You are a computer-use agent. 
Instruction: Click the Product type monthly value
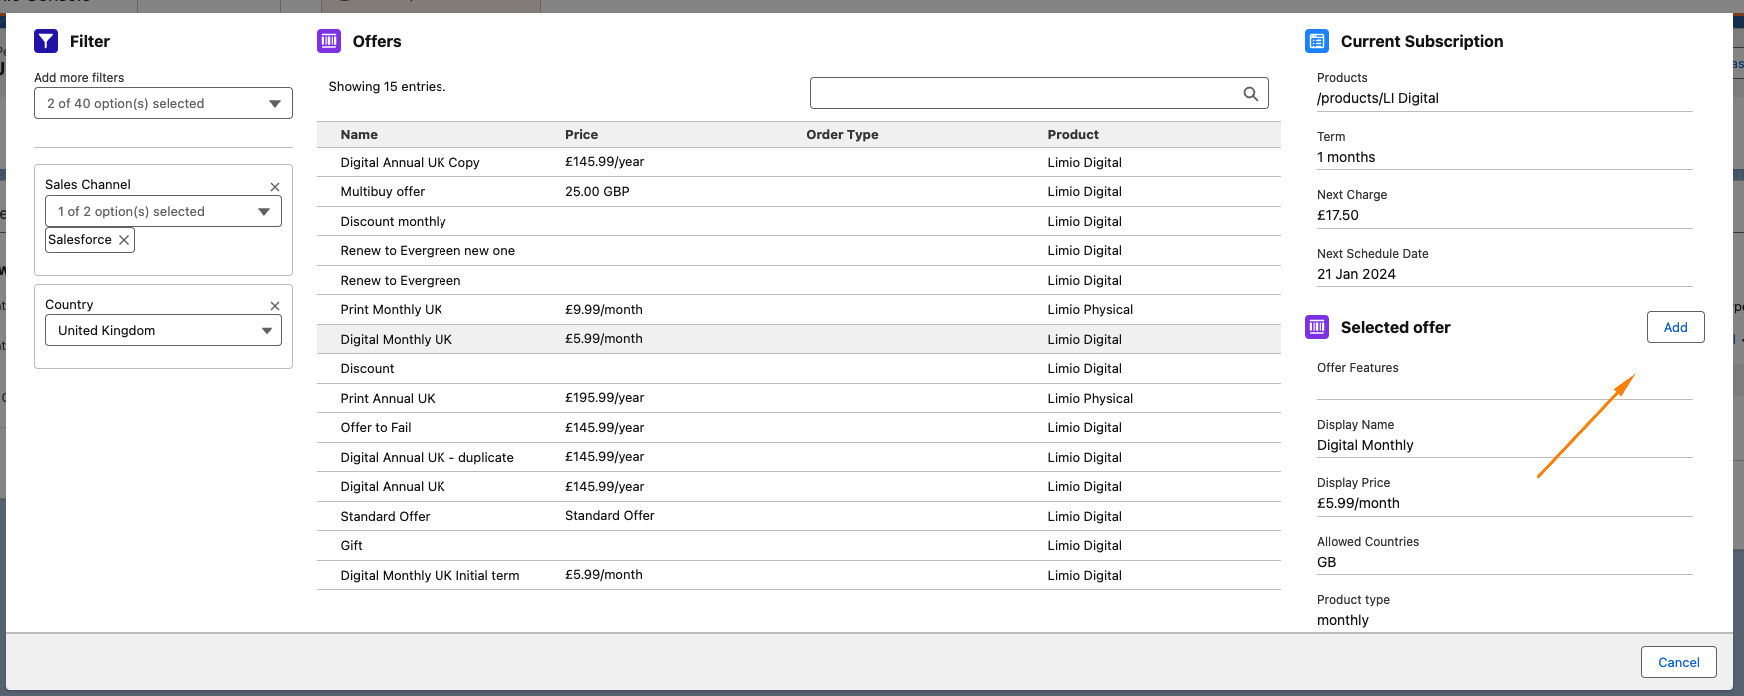(1342, 620)
